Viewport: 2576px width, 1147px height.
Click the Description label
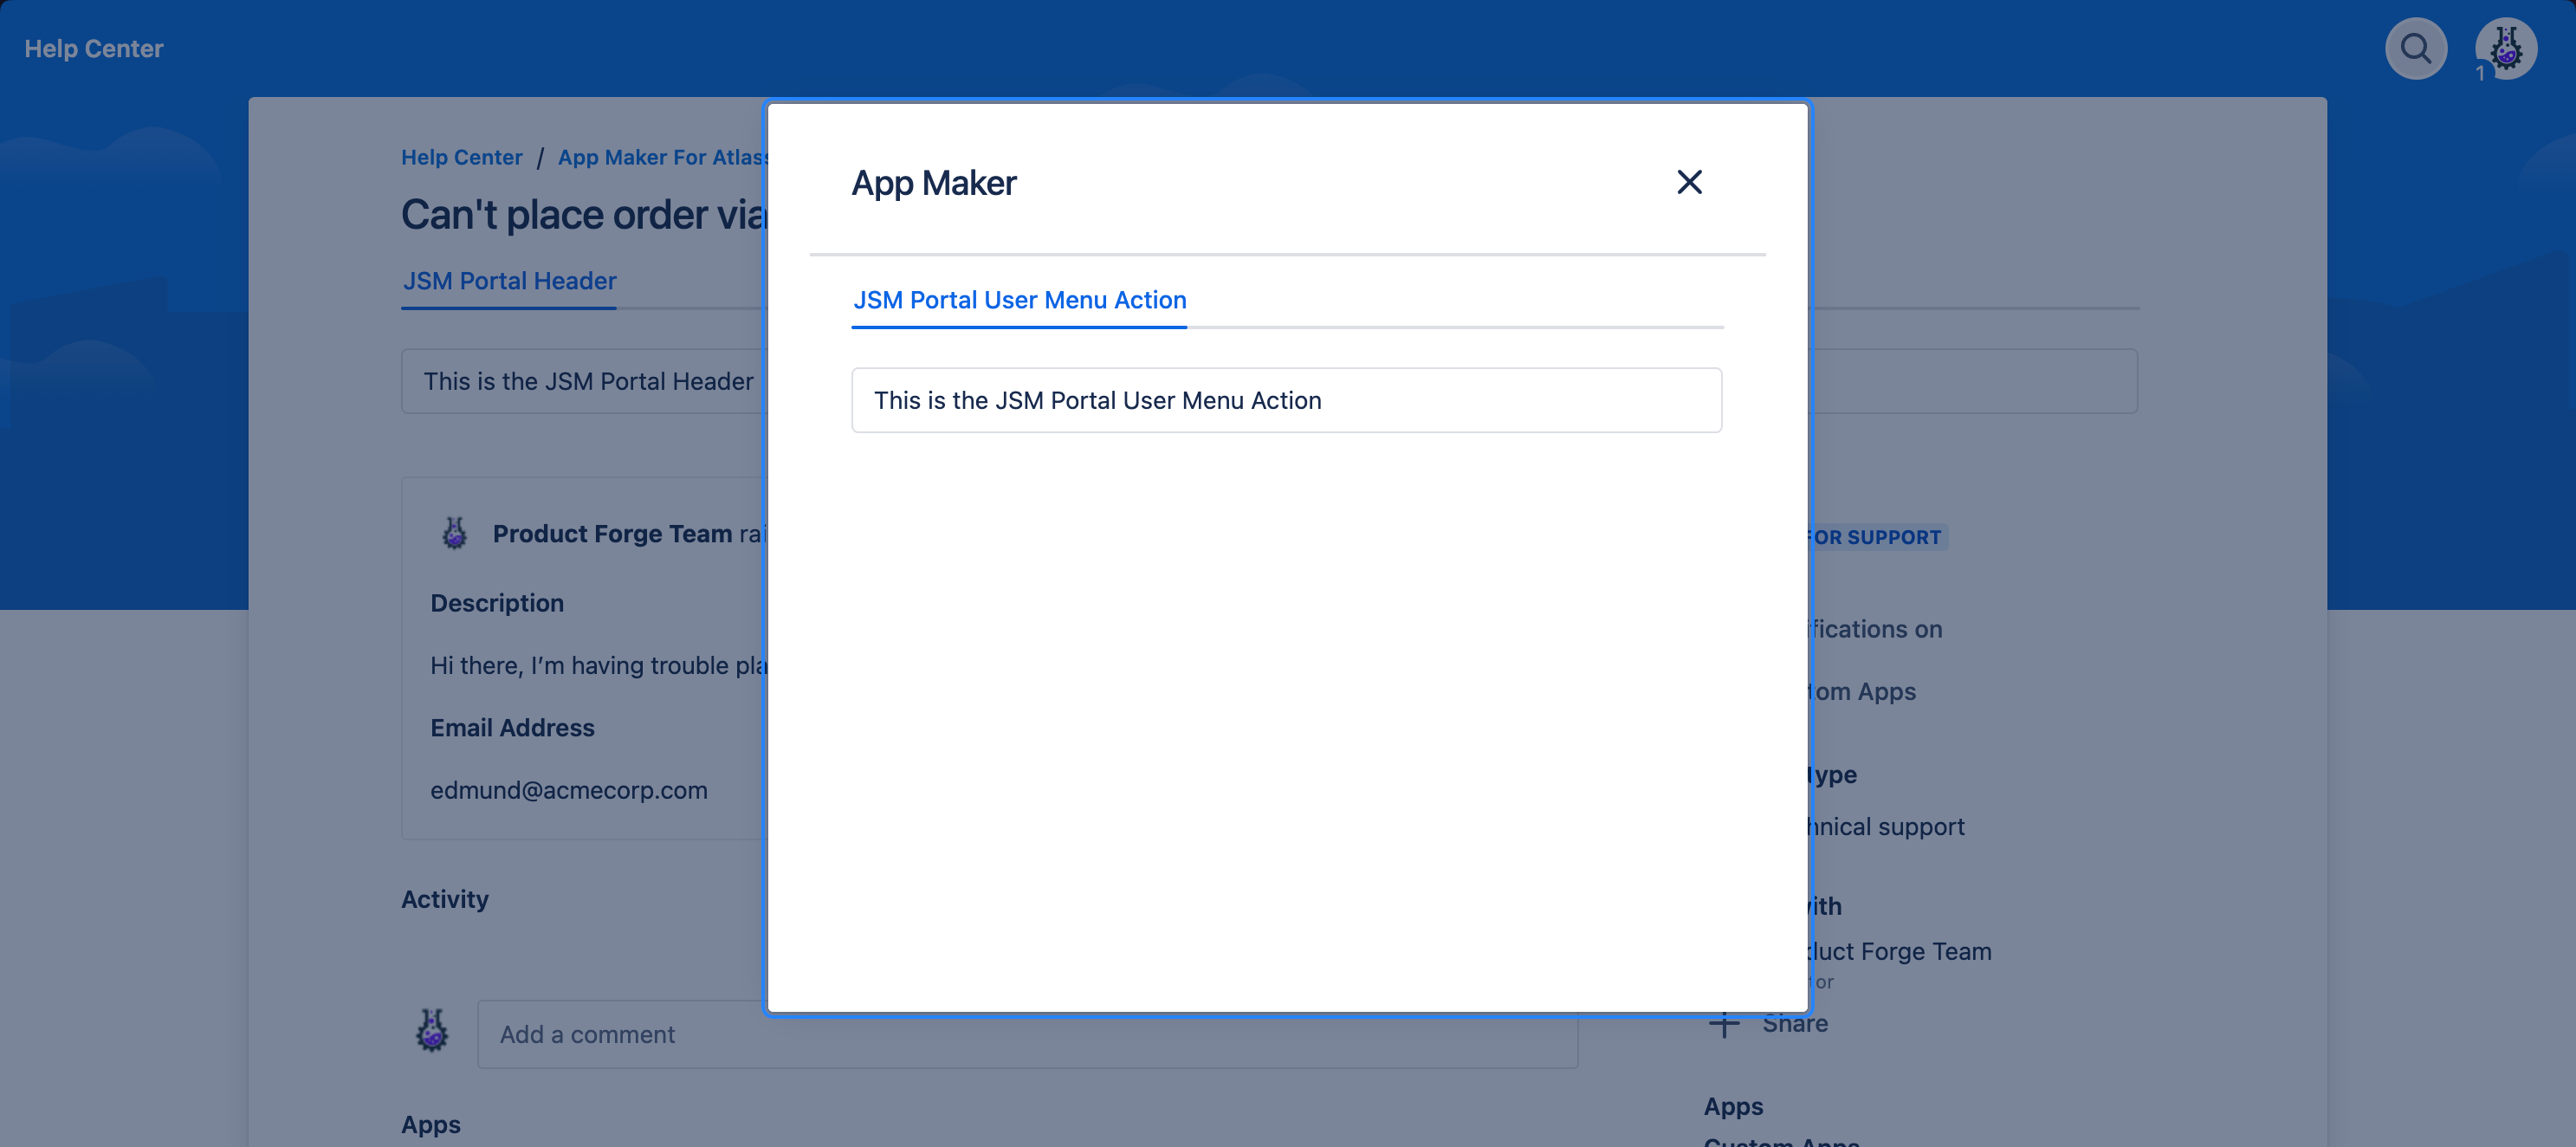click(x=497, y=603)
